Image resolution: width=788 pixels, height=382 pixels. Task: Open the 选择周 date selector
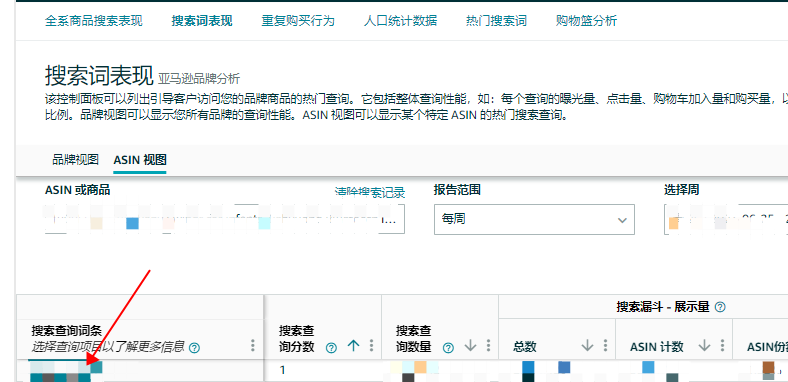(726, 219)
